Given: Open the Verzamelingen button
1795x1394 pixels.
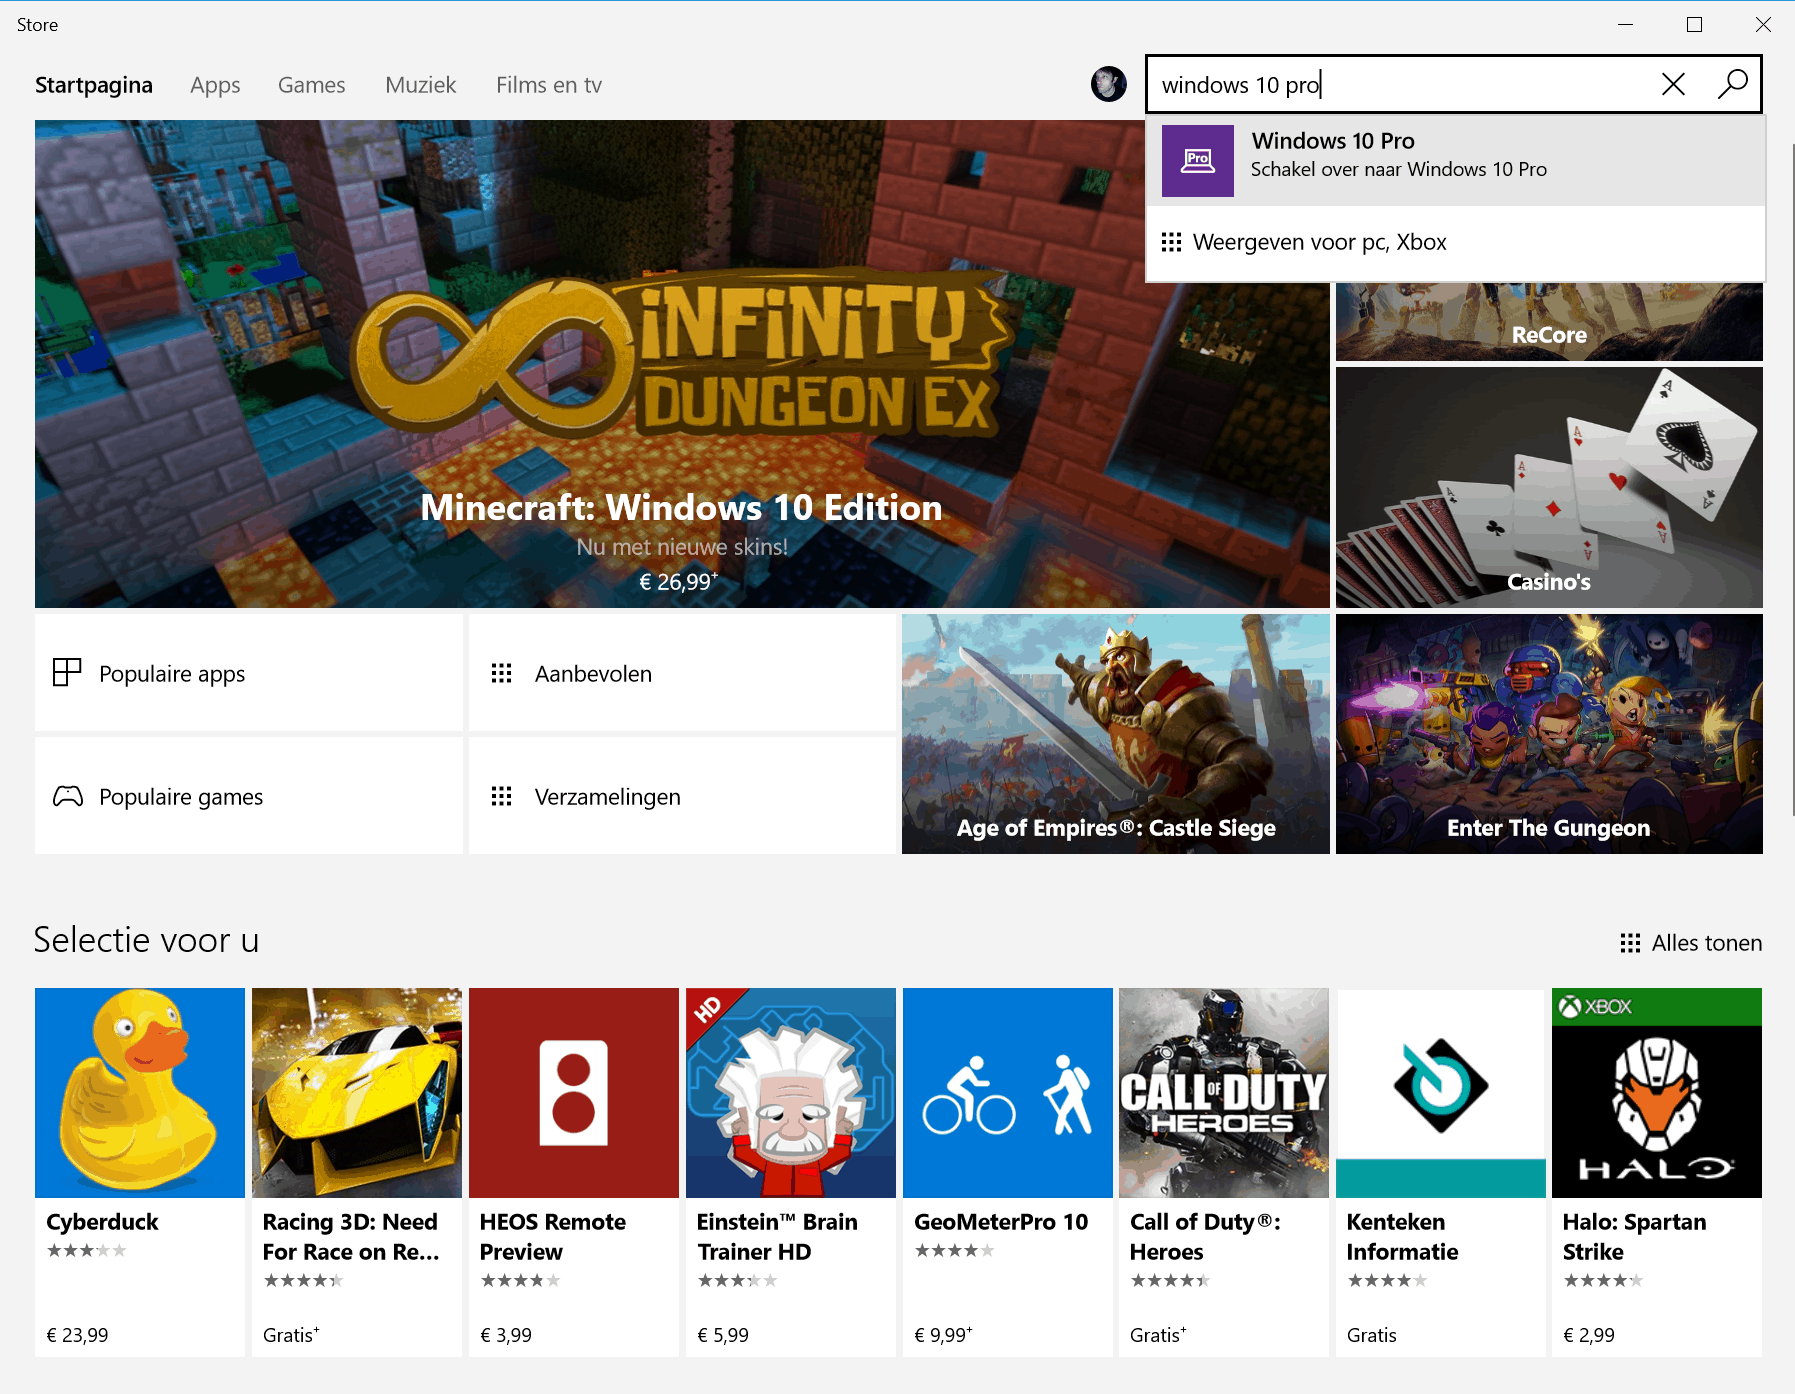Looking at the screenshot, I should pos(682,796).
